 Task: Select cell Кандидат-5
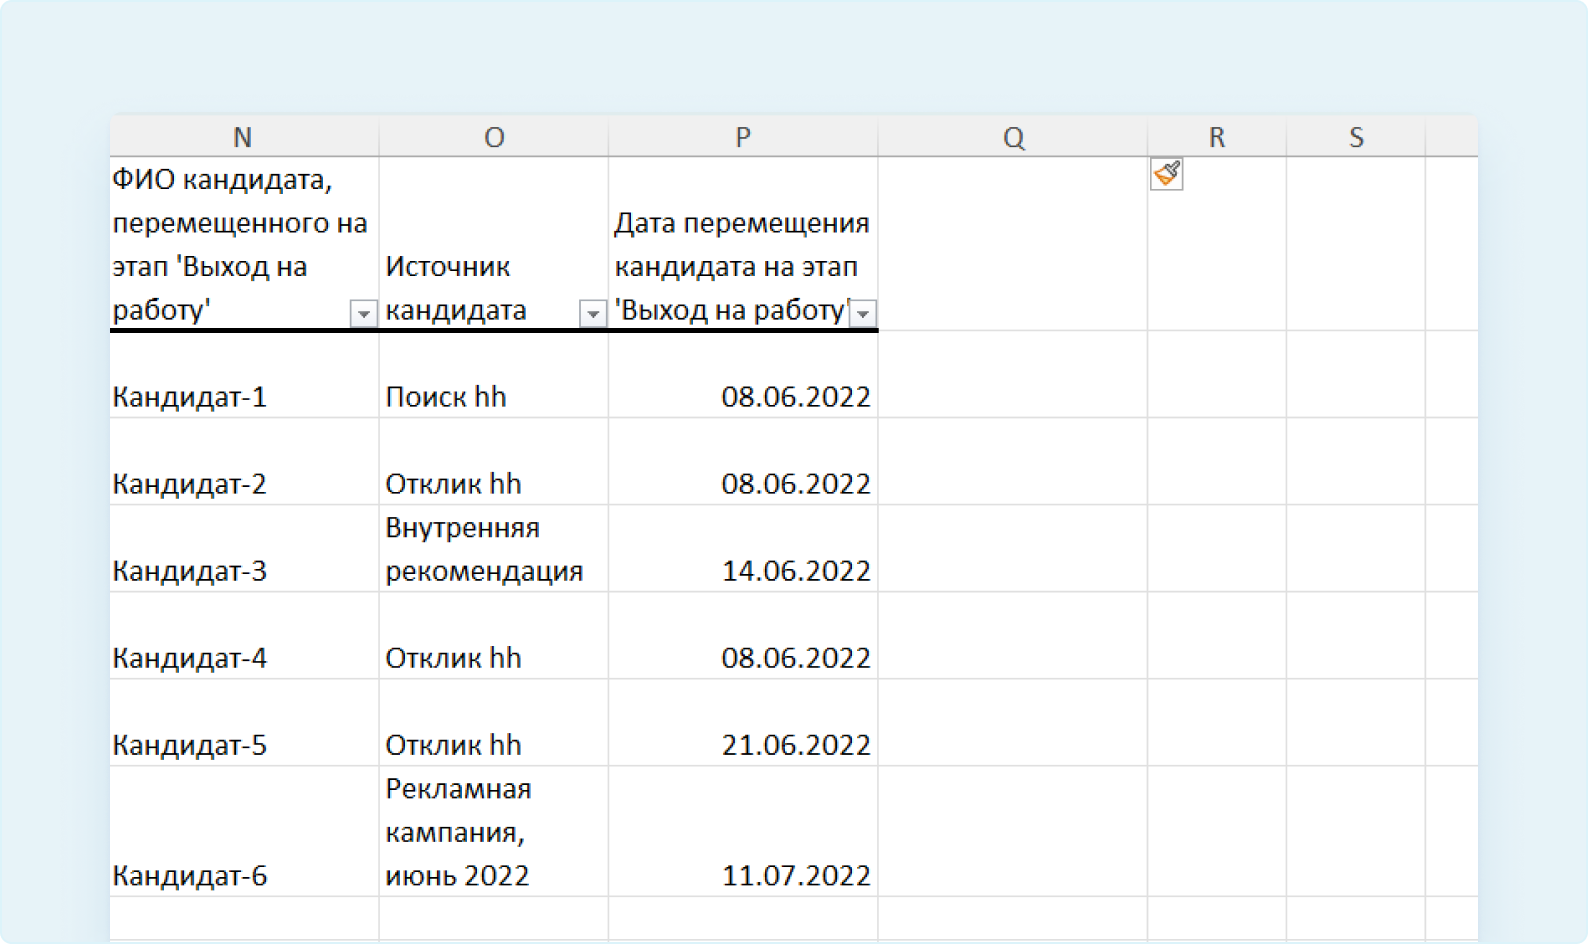pos(244,722)
